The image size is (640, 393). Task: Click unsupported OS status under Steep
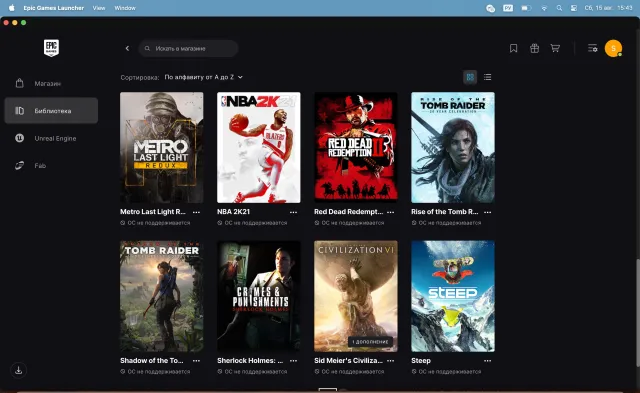tap(447, 371)
